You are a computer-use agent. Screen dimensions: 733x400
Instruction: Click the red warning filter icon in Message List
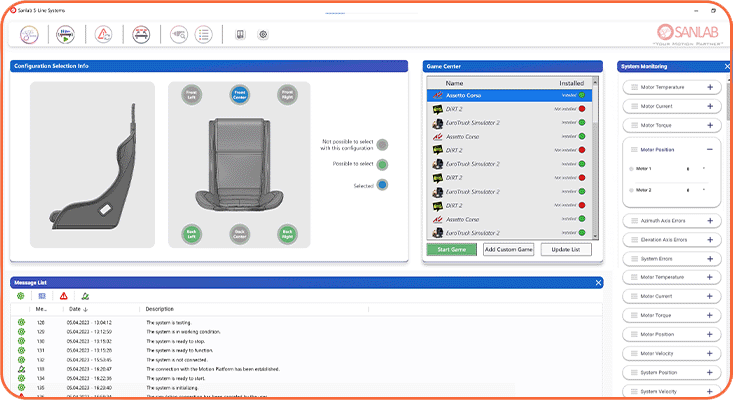pyautogui.click(x=63, y=296)
